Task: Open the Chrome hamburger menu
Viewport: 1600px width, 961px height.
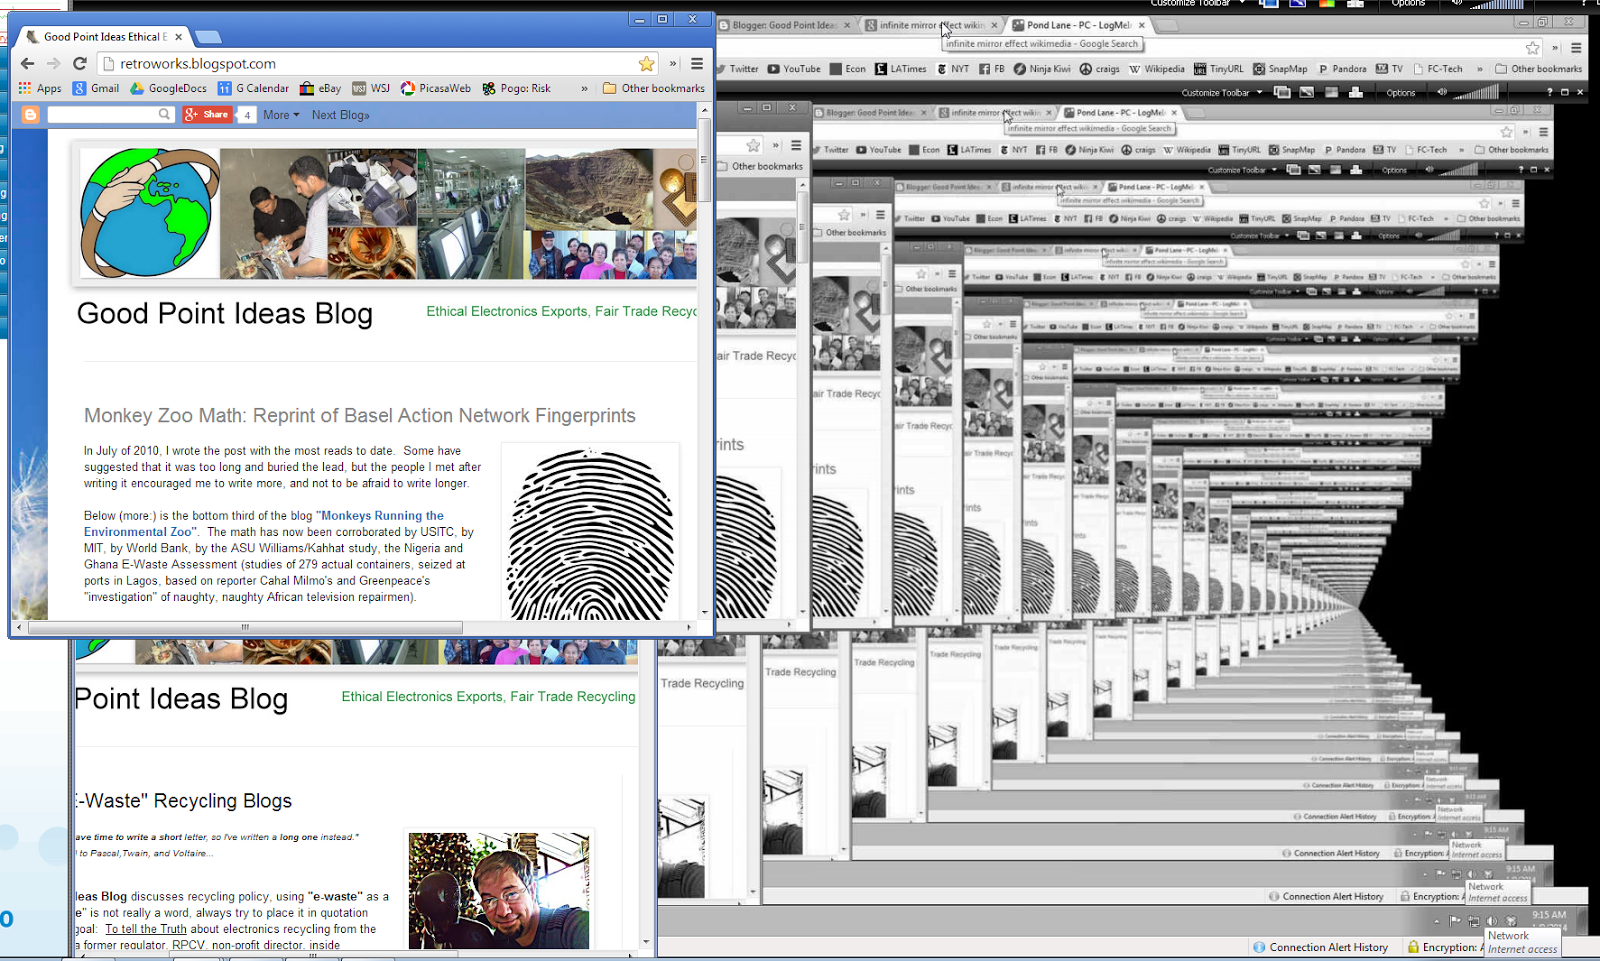Action: (x=697, y=63)
